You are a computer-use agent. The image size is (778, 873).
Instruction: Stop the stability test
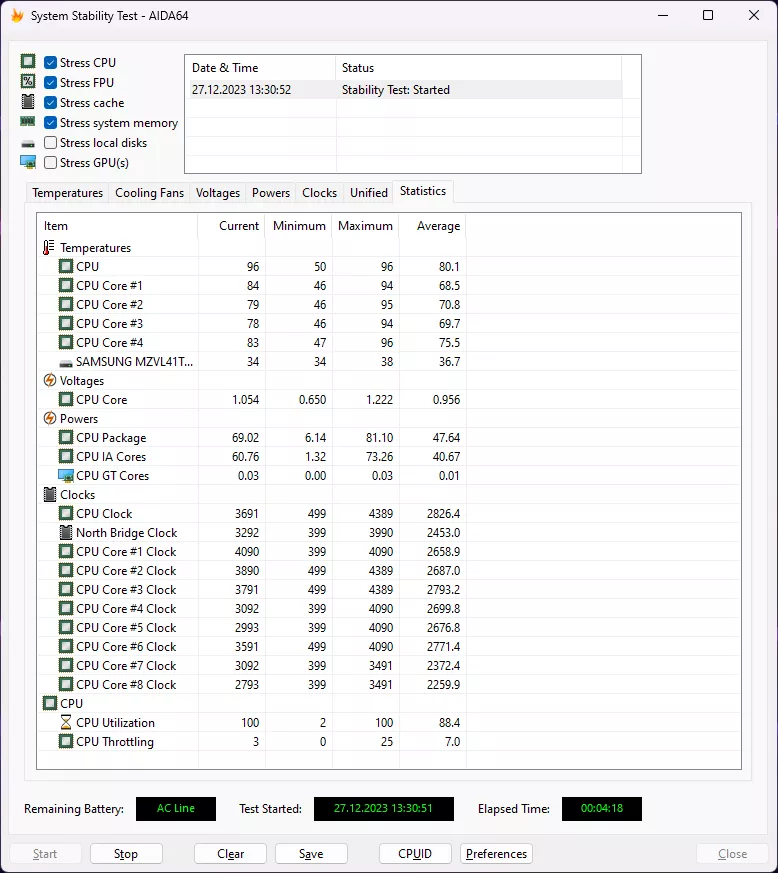click(x=126, y=854)
